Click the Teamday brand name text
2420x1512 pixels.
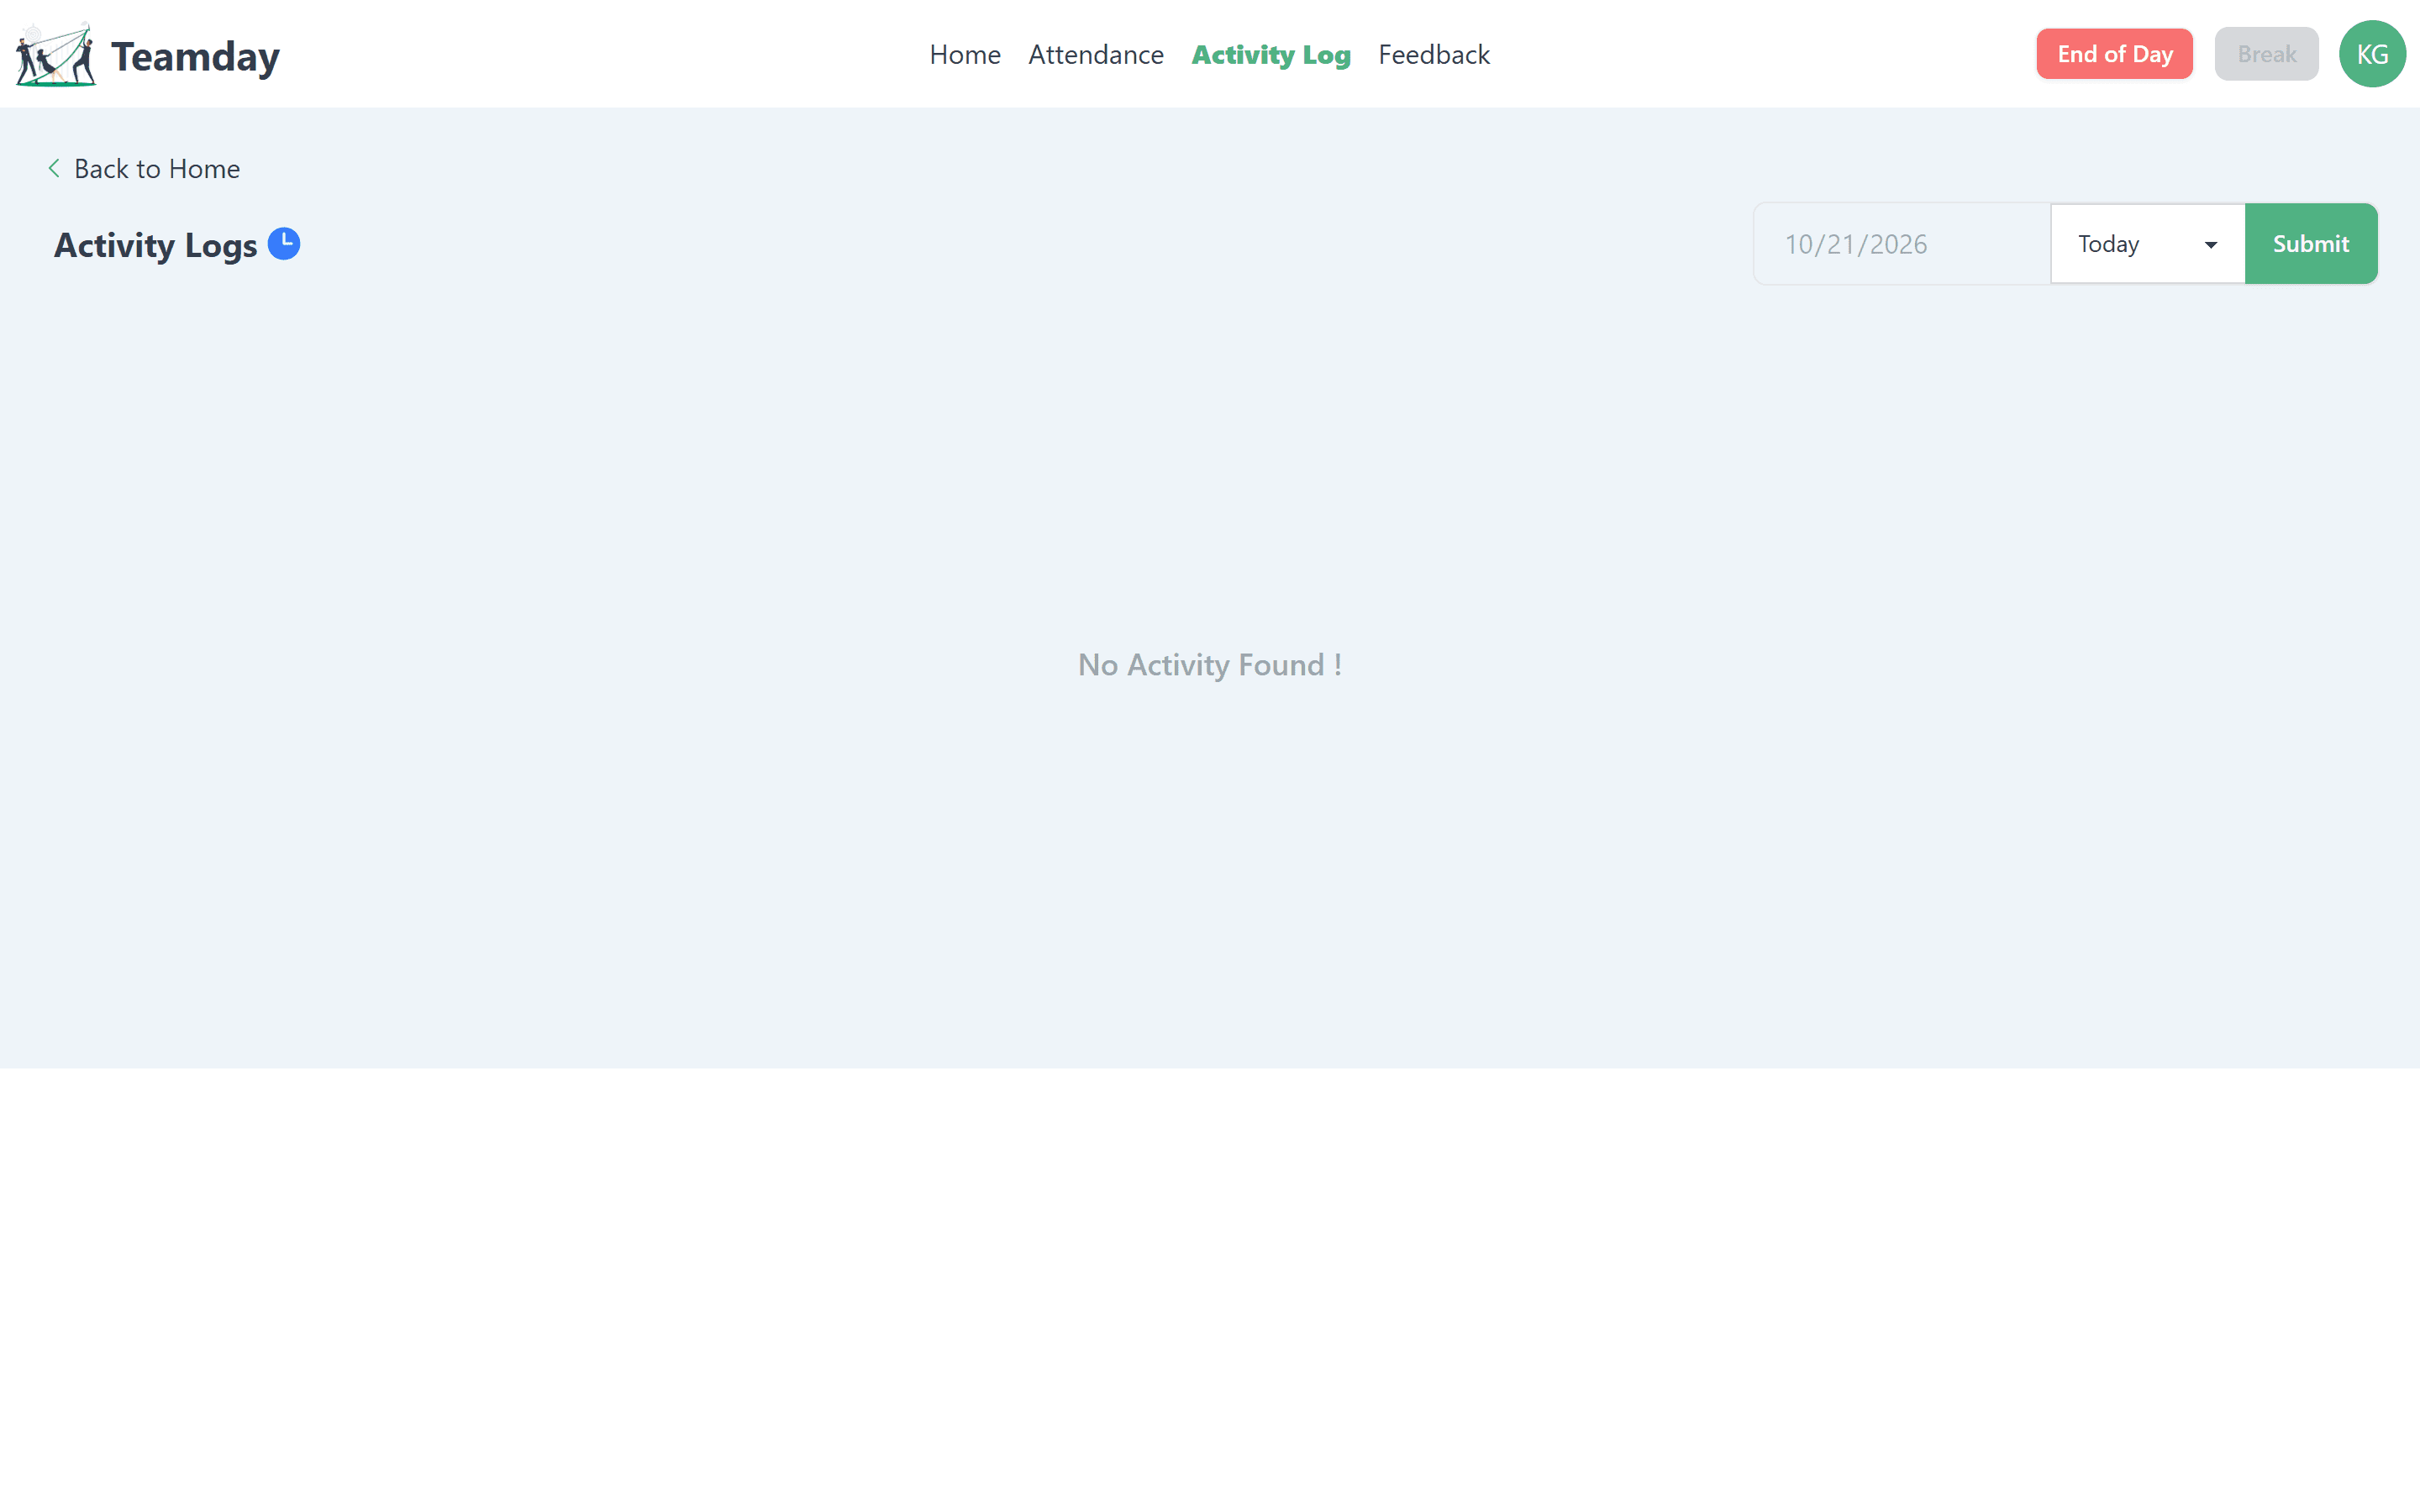(x=195, y=56)
